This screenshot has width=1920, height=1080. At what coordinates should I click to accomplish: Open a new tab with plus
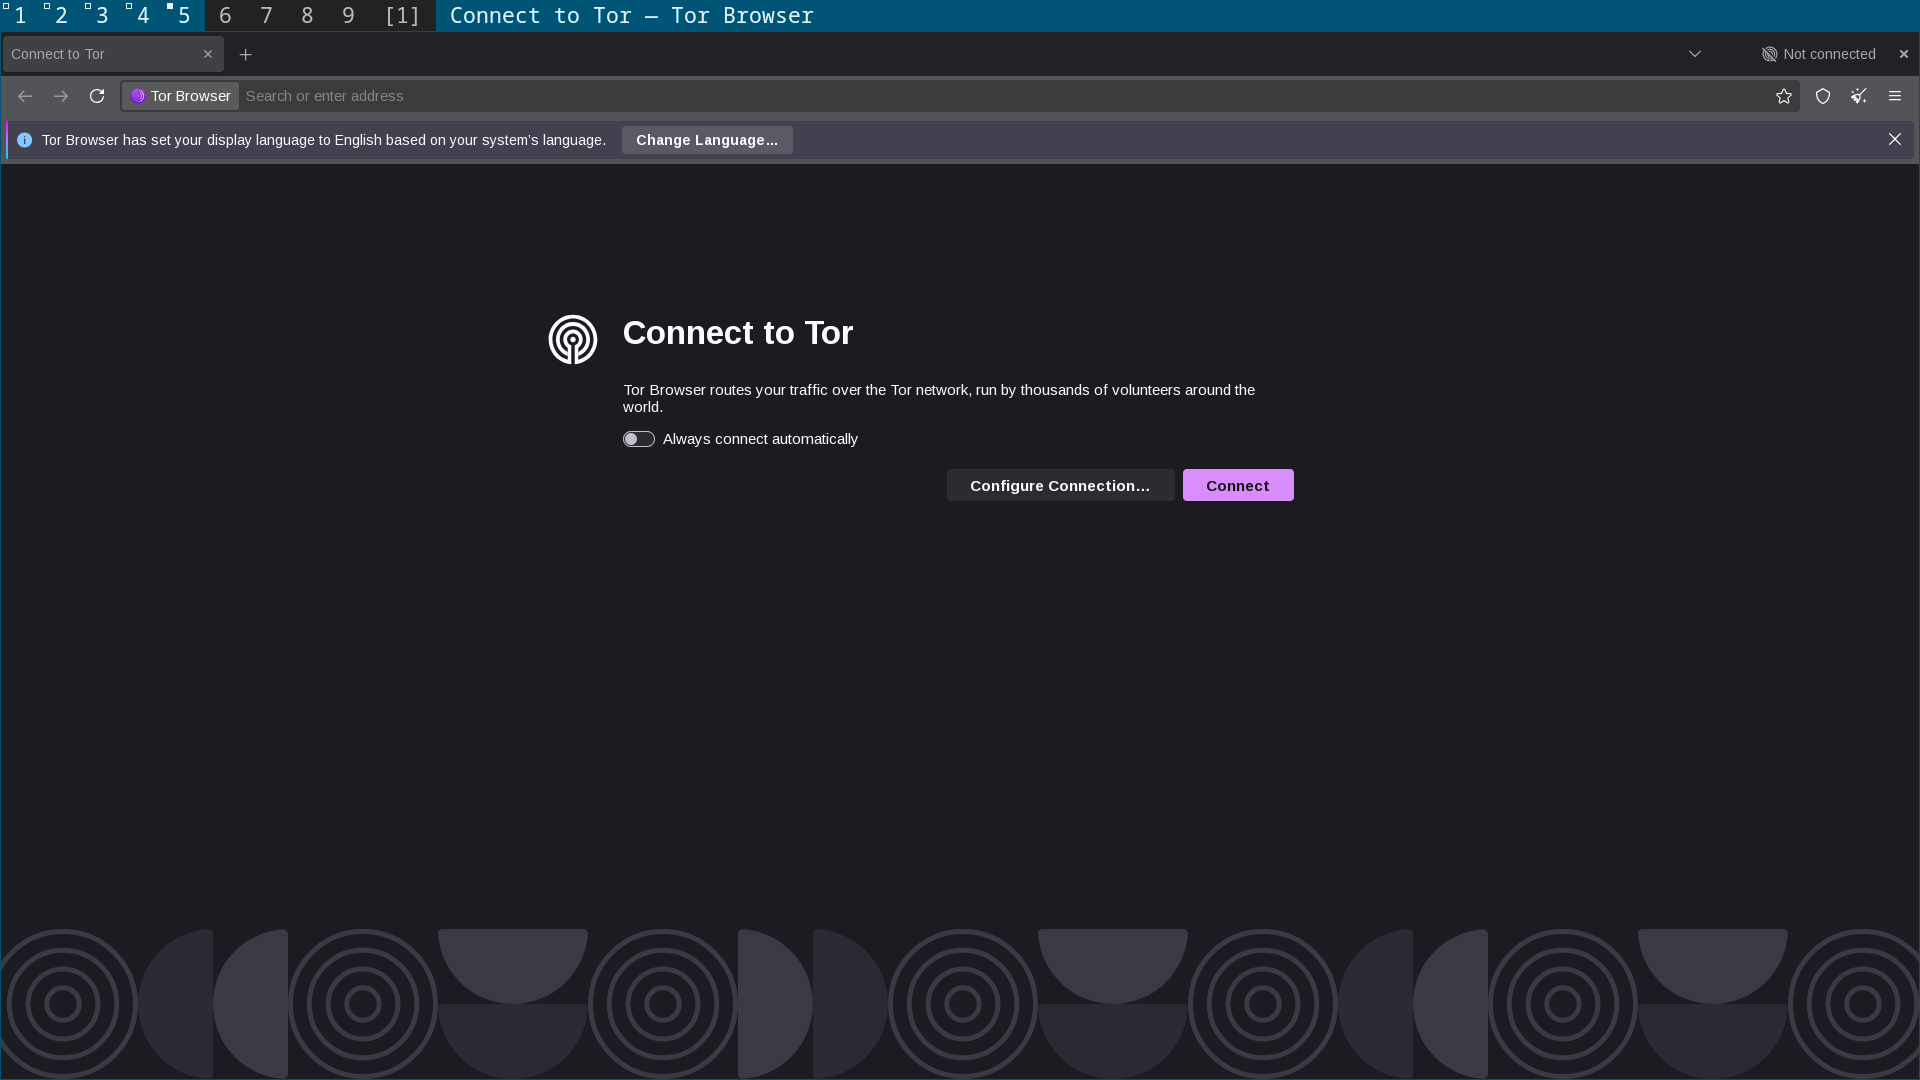pos(246,54)
